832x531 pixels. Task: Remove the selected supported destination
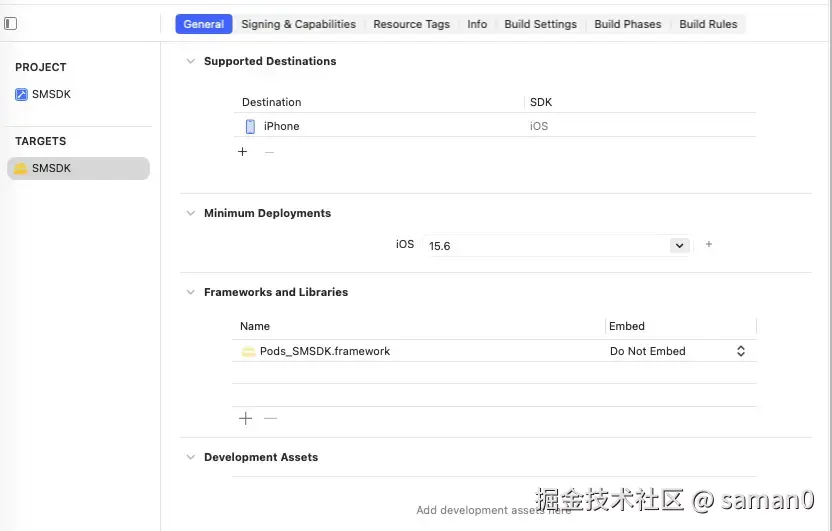click(270, 152)
